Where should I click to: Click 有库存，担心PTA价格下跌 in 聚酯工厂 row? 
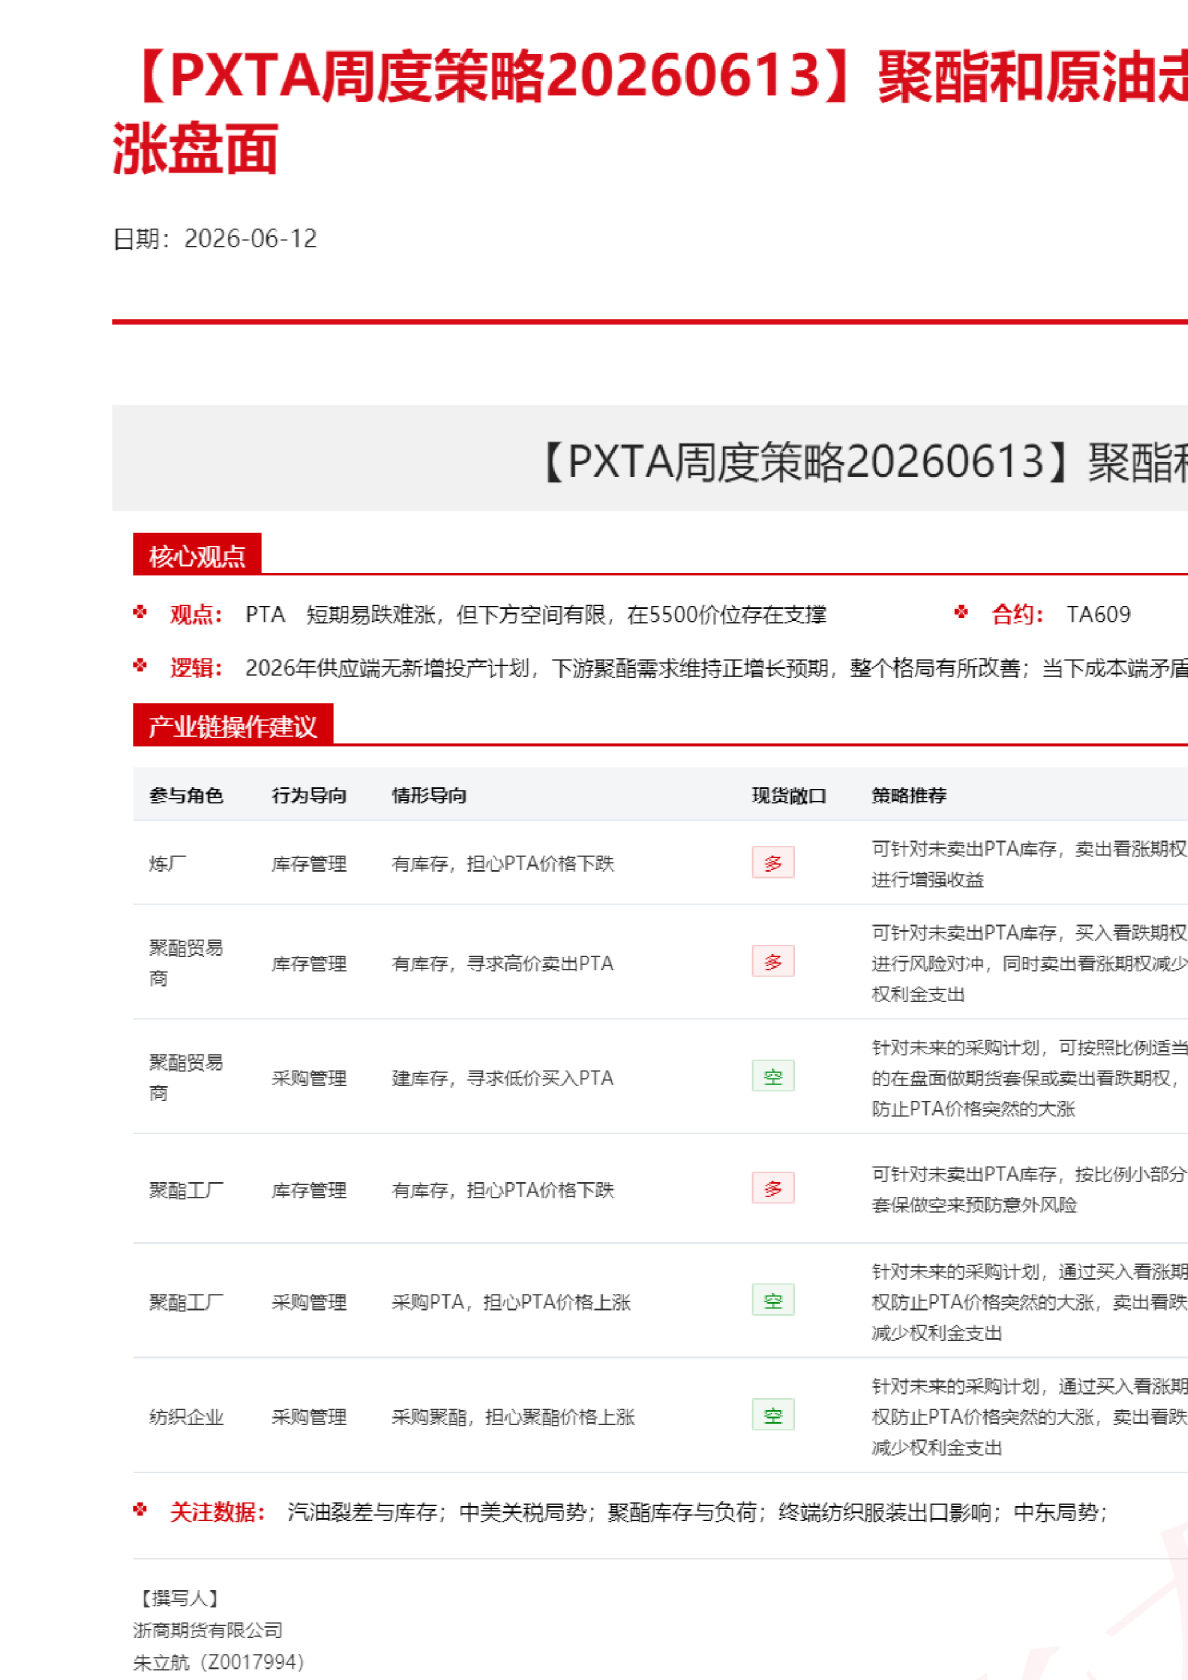[x=503, y=1190]
